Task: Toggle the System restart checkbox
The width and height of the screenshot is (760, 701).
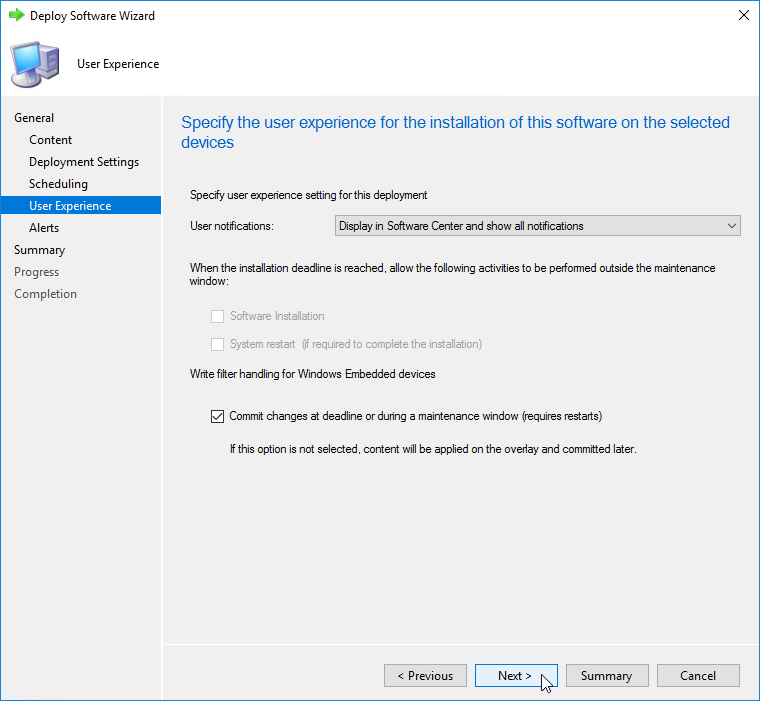Action: pos(217,344)
